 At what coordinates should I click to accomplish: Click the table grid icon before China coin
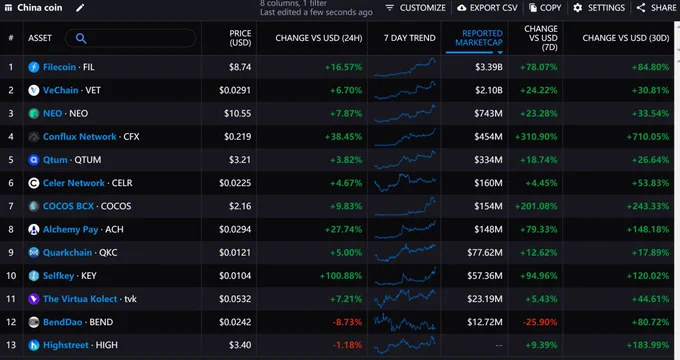click(8, 8)
